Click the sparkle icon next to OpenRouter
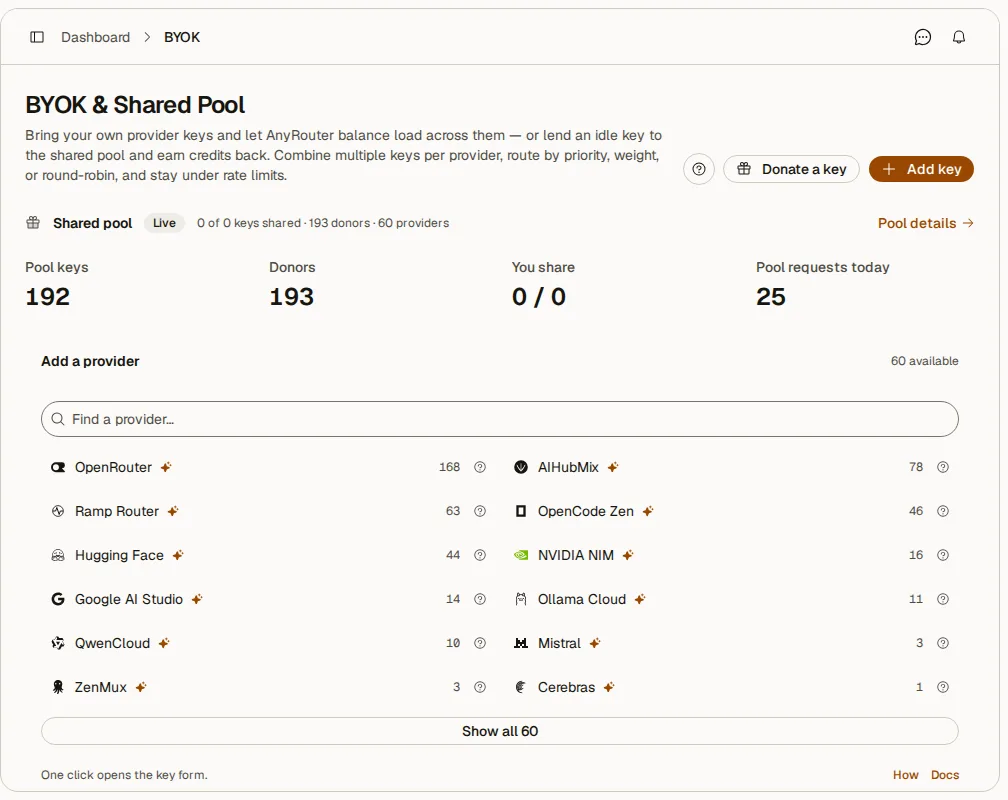The image size is (1008, 800). (x=166, y=468)
